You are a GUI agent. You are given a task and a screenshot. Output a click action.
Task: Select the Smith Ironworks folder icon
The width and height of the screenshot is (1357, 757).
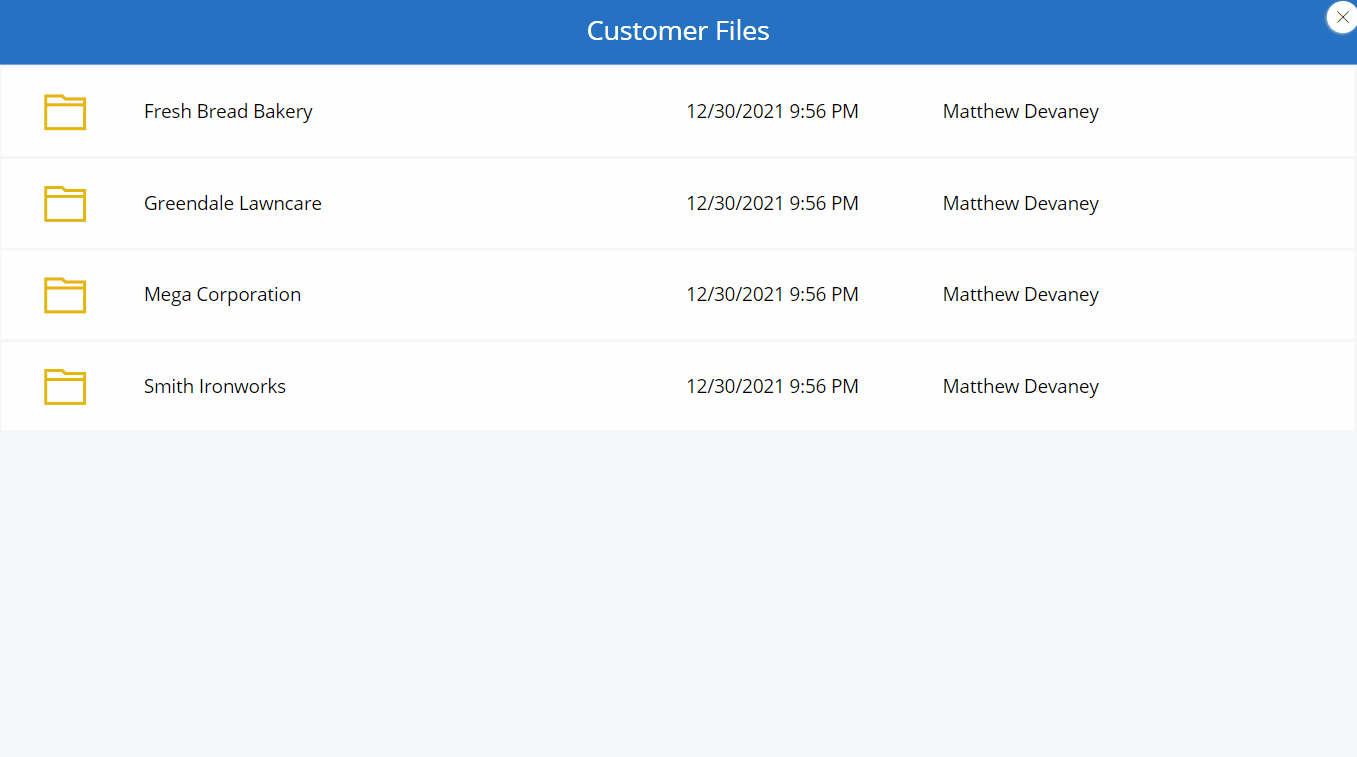click(x=65, y=387)
